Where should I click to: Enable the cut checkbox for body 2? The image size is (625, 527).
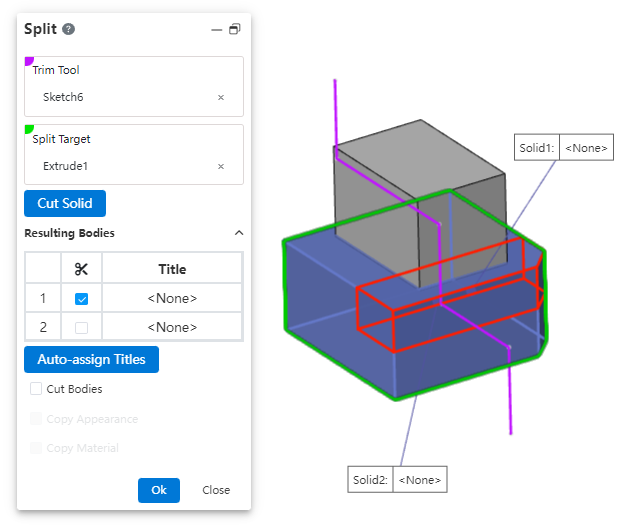pos(82,327)
